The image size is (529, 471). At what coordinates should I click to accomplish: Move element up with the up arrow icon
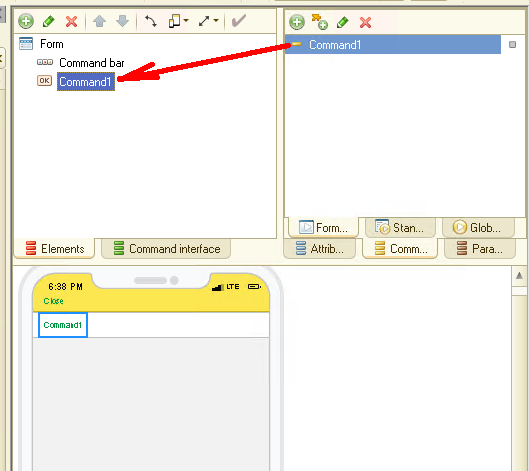99,21
